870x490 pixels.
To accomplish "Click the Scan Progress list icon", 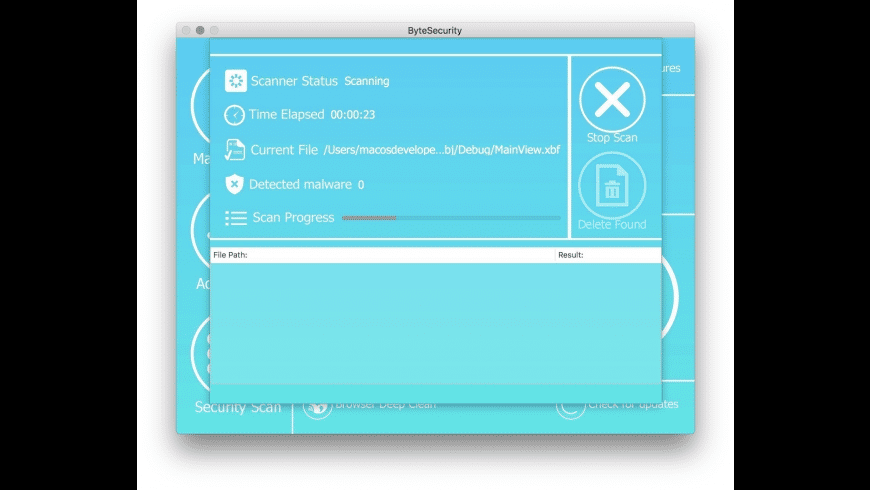I will coord(236,218).
